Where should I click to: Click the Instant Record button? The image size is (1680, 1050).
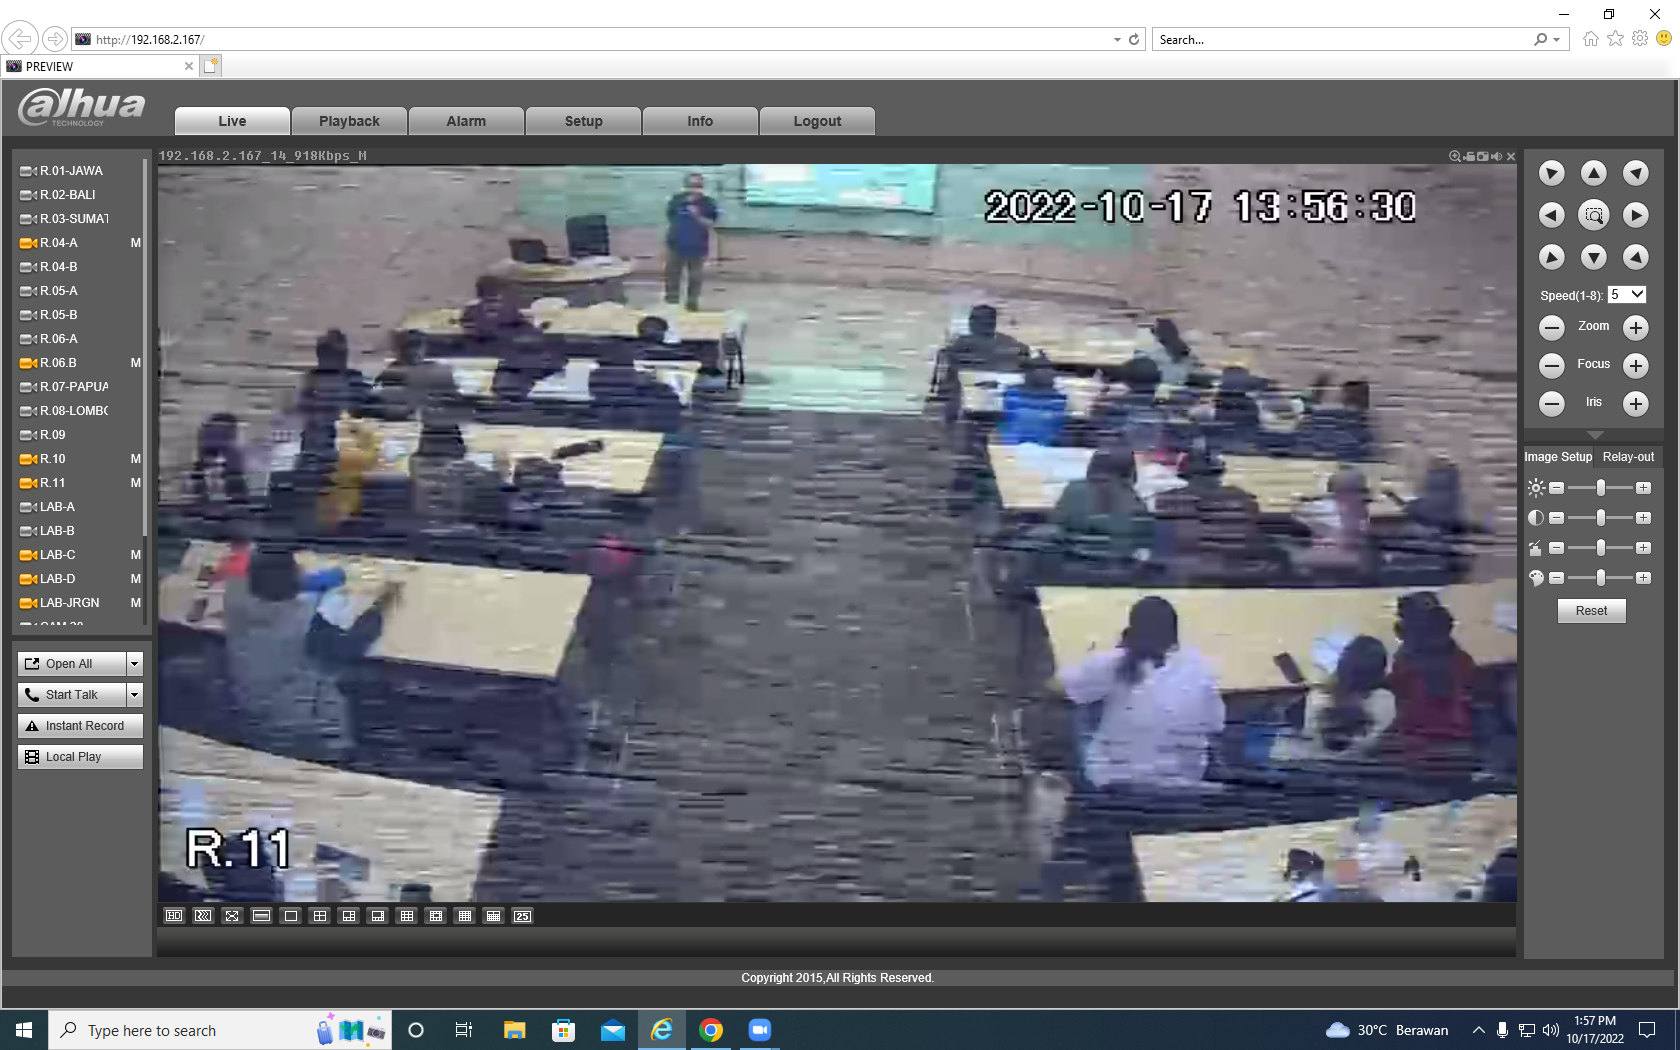pyautogui.click(x=80, y=726)
